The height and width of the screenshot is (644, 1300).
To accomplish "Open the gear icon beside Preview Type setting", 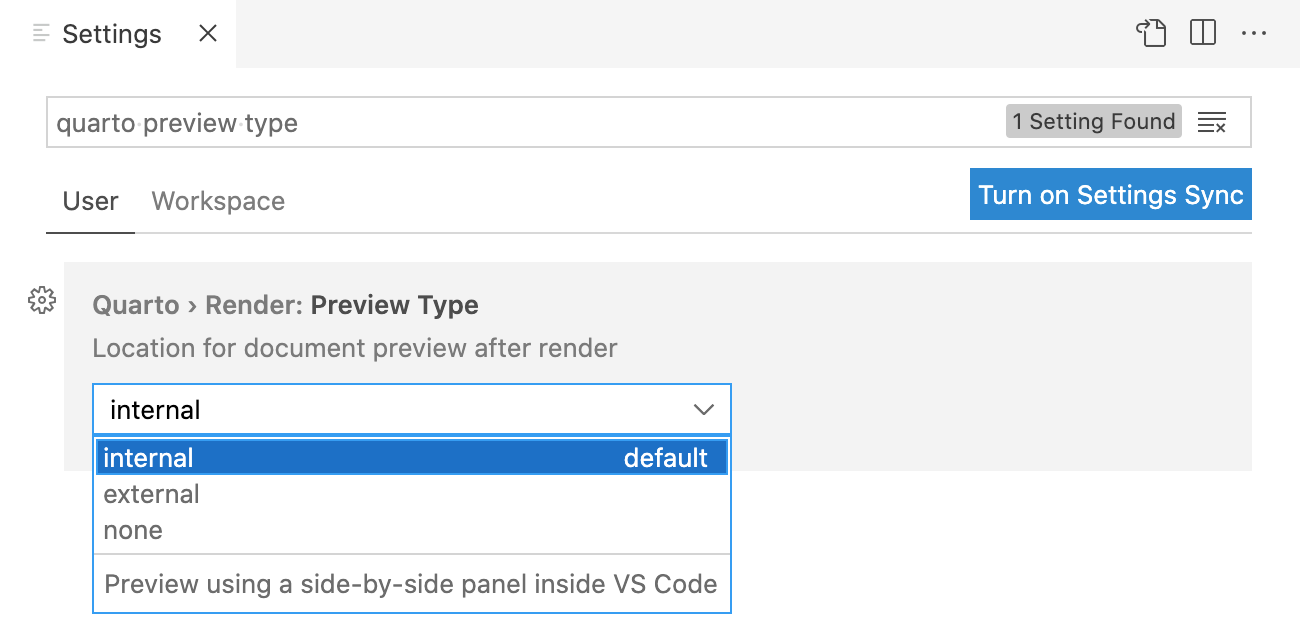I will pos(42,300).
